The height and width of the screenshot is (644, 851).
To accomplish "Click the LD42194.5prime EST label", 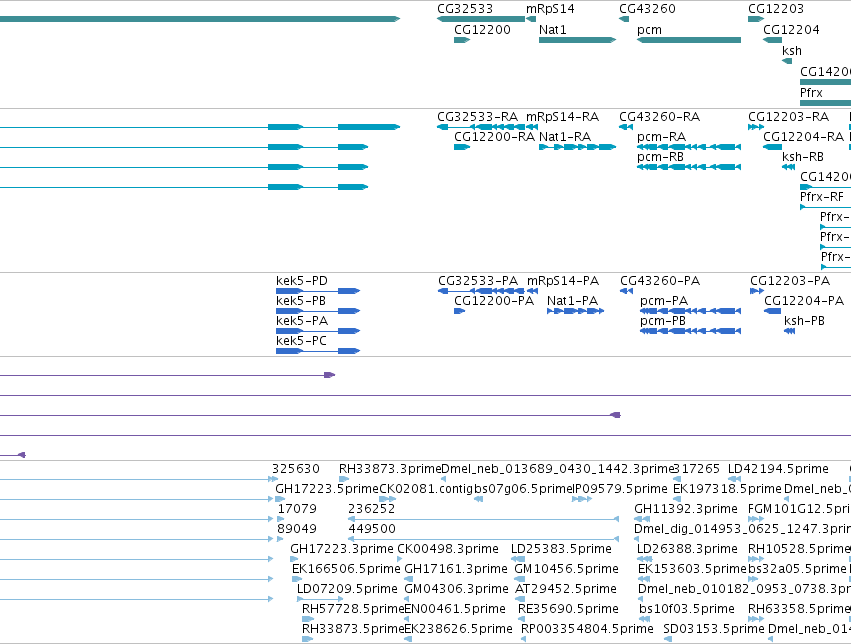I will pyautogui.click(x=778, y=469).
